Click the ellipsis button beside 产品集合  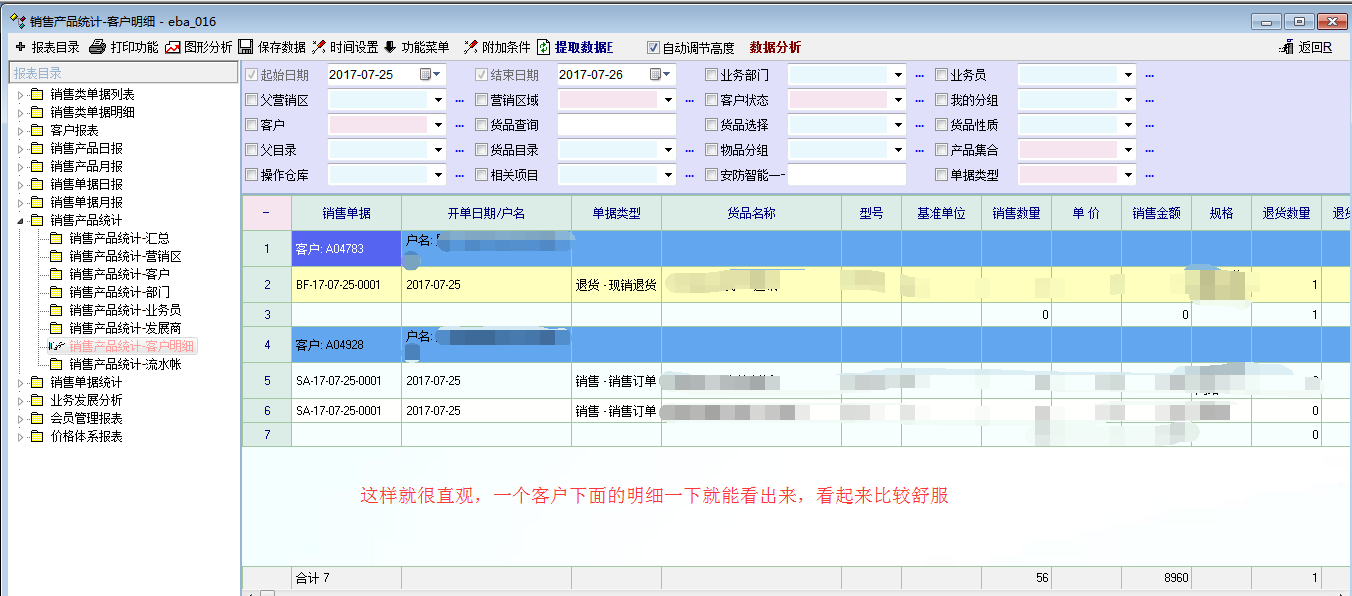(x=1149, y=150)
